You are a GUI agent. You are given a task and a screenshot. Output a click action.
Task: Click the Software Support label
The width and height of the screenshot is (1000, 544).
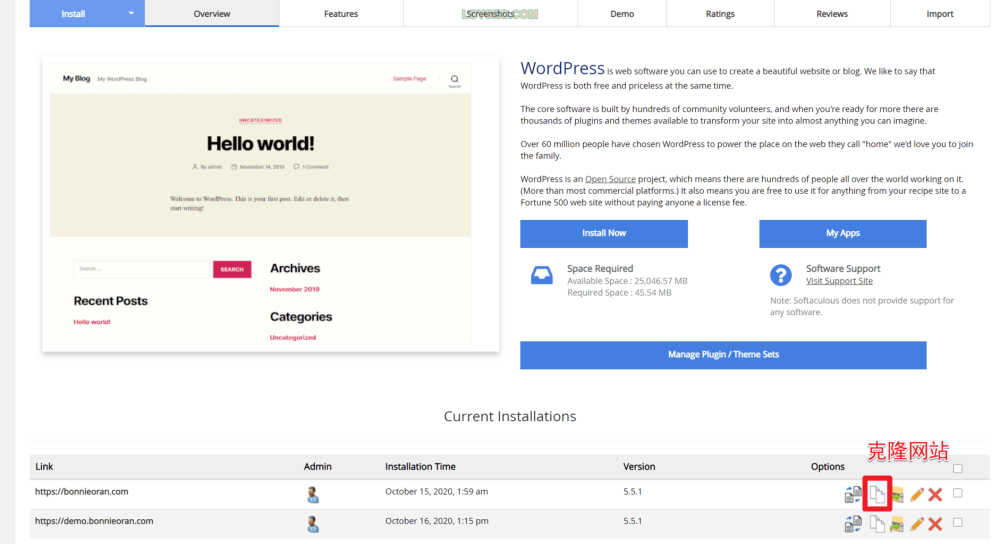click(843, 268)
